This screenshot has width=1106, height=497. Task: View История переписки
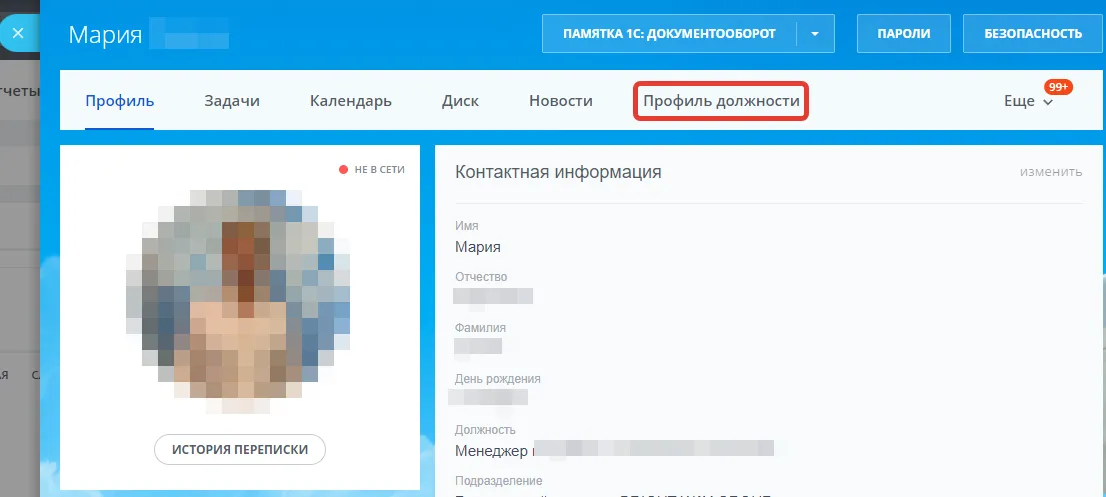[x=240, y=450]
